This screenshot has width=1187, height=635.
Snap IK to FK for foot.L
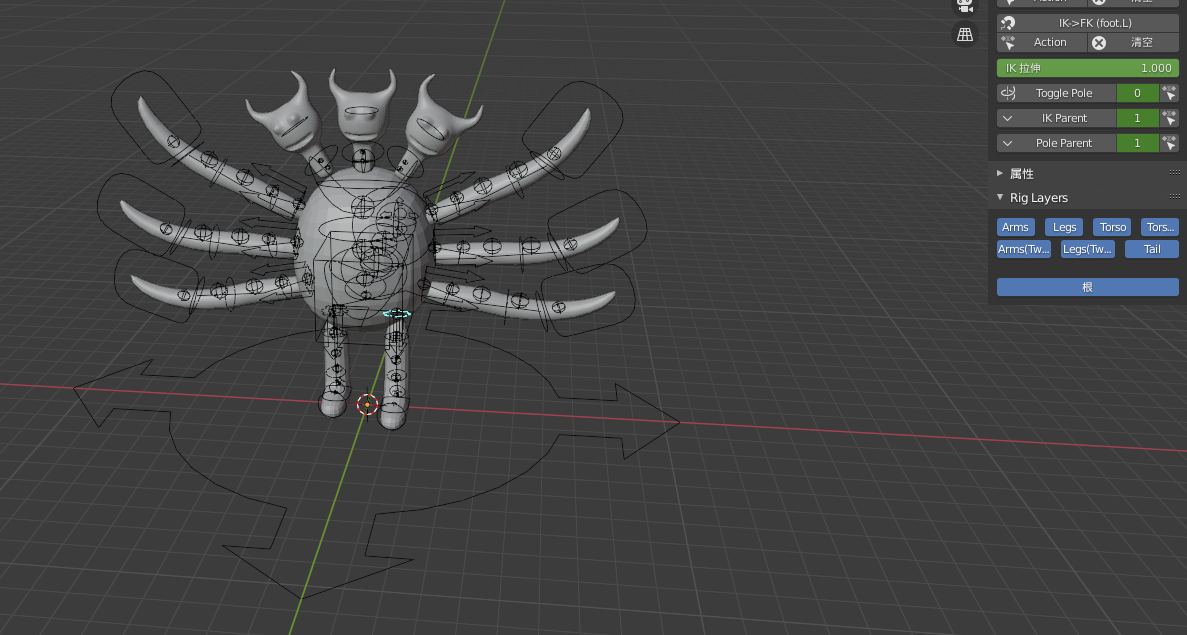tap(1087, 23)
